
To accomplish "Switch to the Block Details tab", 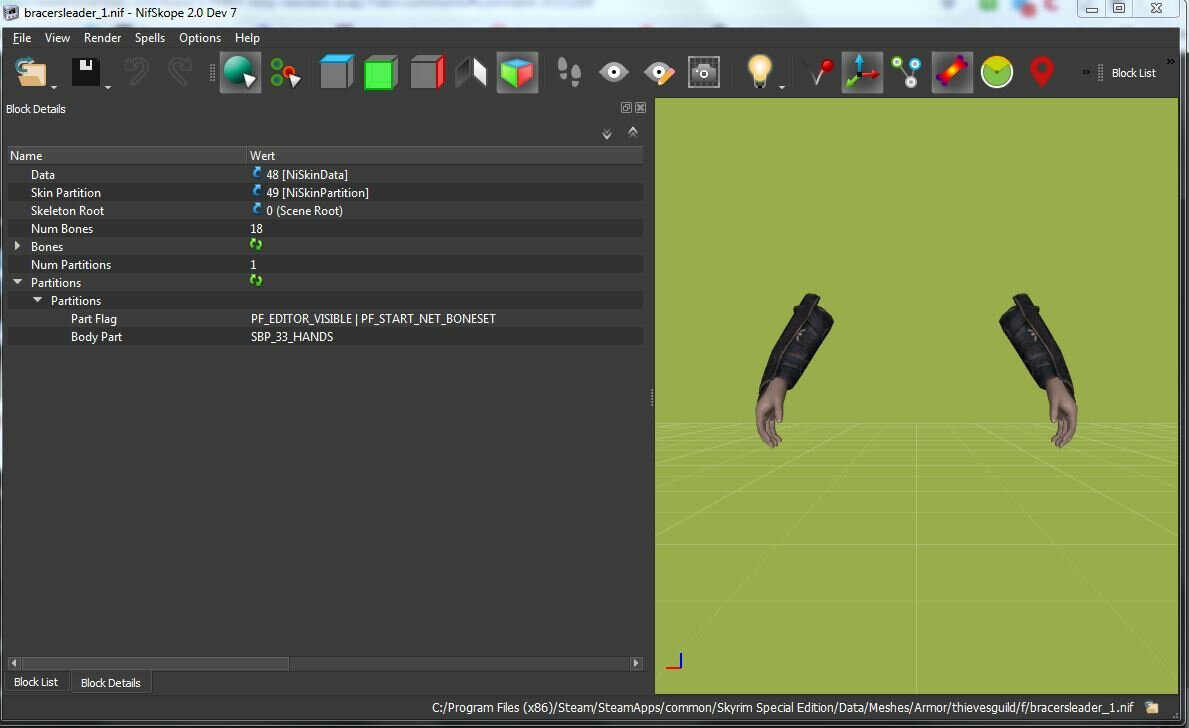I will 111,682.
